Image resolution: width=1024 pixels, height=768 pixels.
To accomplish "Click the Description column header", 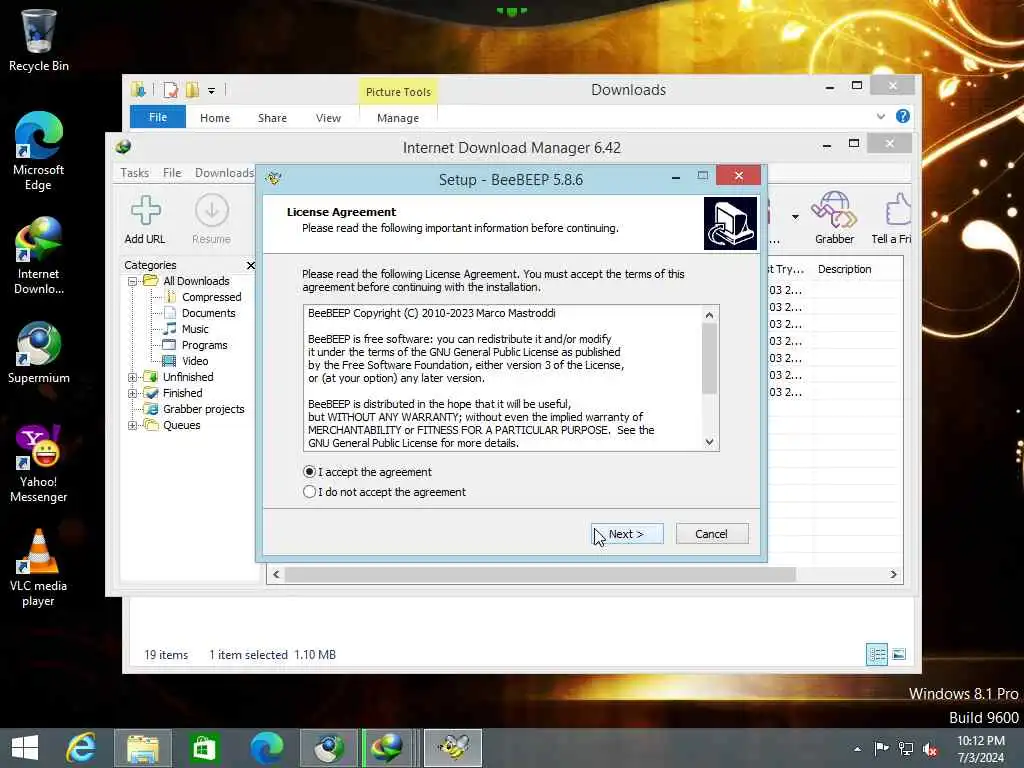I will point(844,269).
